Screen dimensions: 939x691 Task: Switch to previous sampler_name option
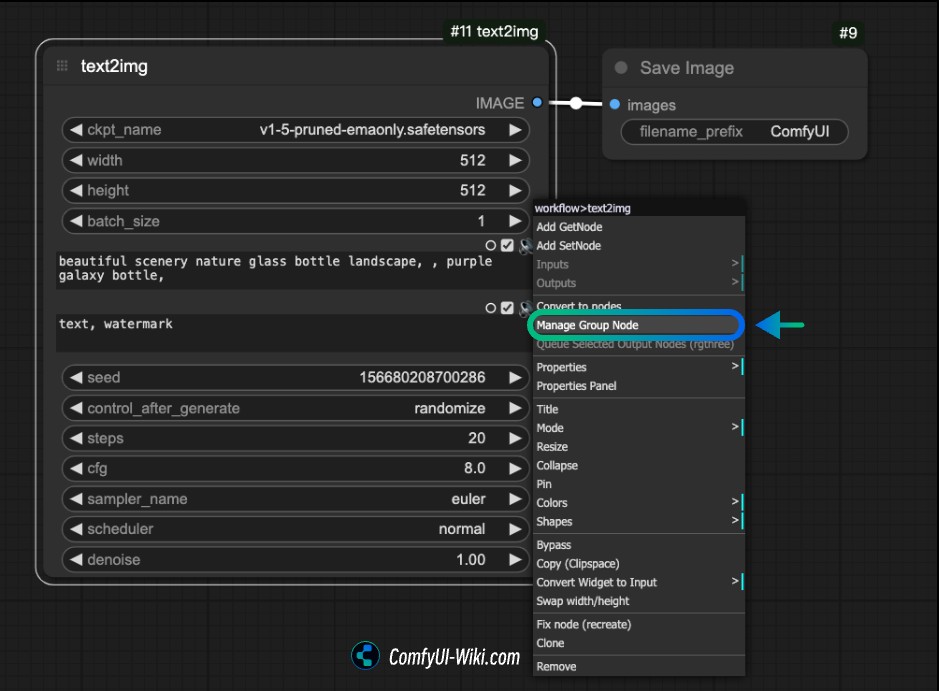pos(75,499)
